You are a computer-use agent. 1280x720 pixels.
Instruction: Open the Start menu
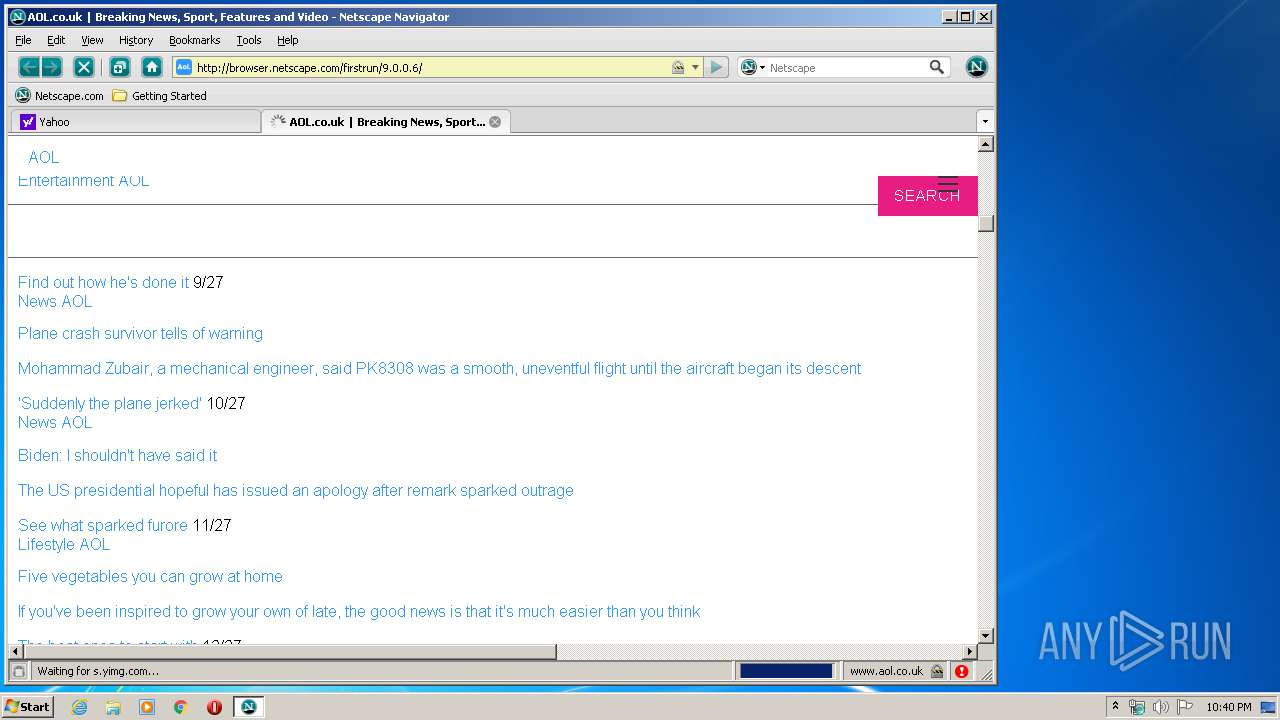point(27,707)
